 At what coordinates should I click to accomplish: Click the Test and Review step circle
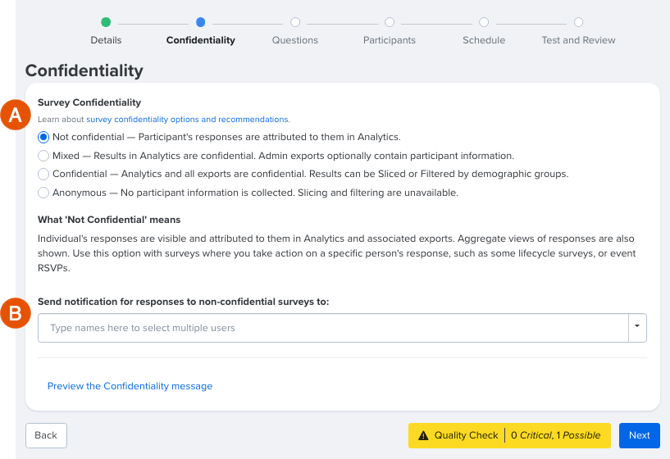click(x=578, y=22)
